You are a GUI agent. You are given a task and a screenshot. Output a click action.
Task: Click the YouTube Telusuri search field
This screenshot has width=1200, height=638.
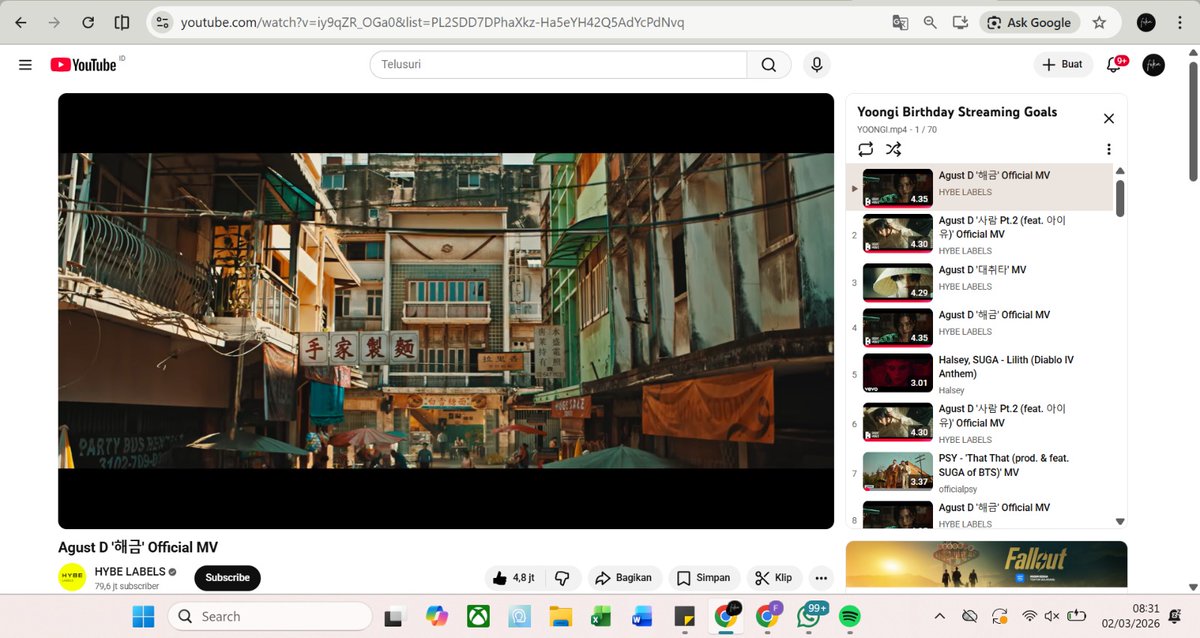pyautogui.click(x=558, y=65)
